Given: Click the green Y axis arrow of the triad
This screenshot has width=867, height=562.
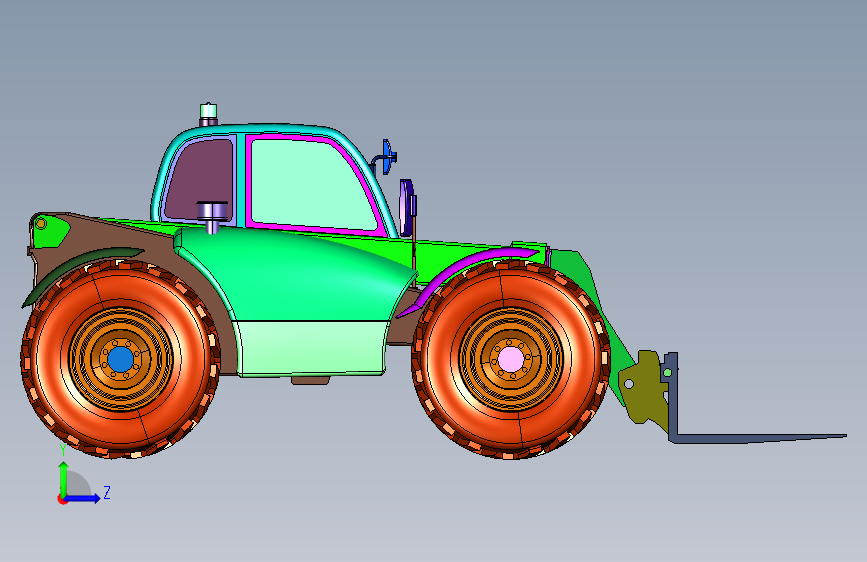Looking at the screenshot, I should [x=63, y=478].
